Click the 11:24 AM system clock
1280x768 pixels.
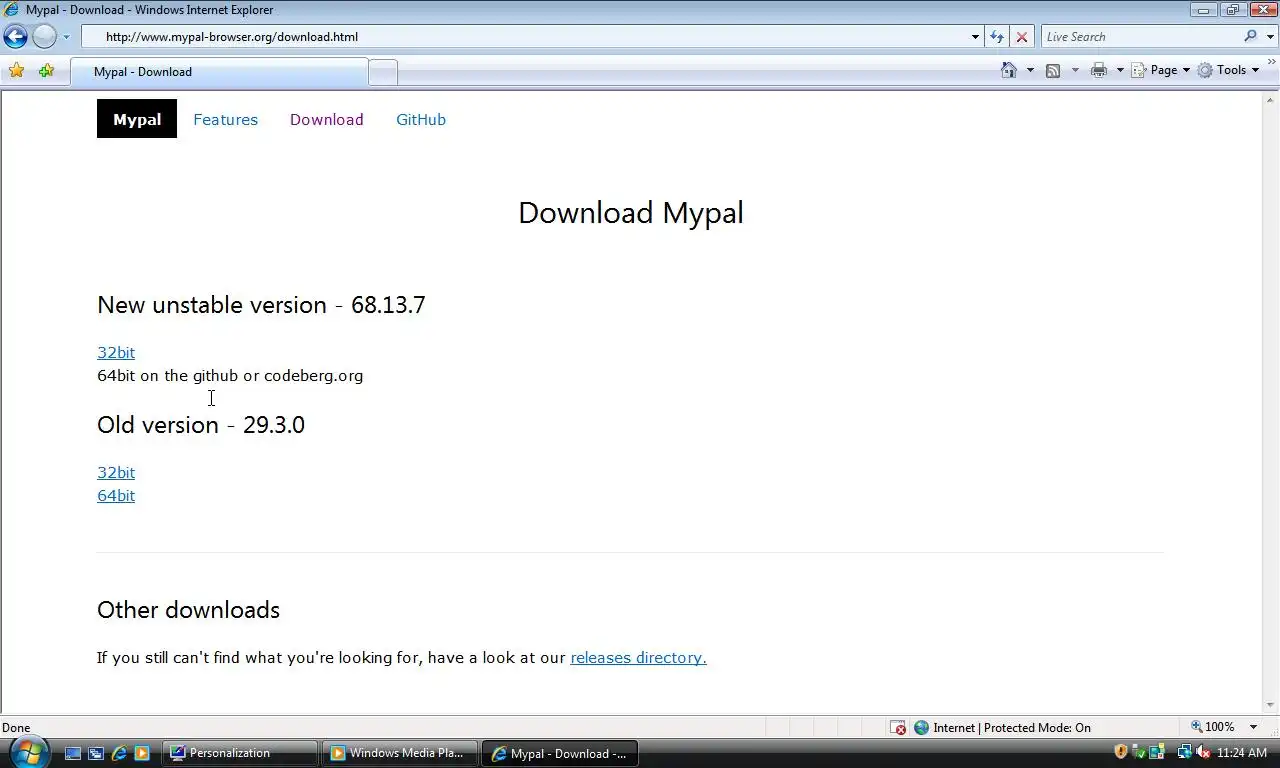[1242, 753]
